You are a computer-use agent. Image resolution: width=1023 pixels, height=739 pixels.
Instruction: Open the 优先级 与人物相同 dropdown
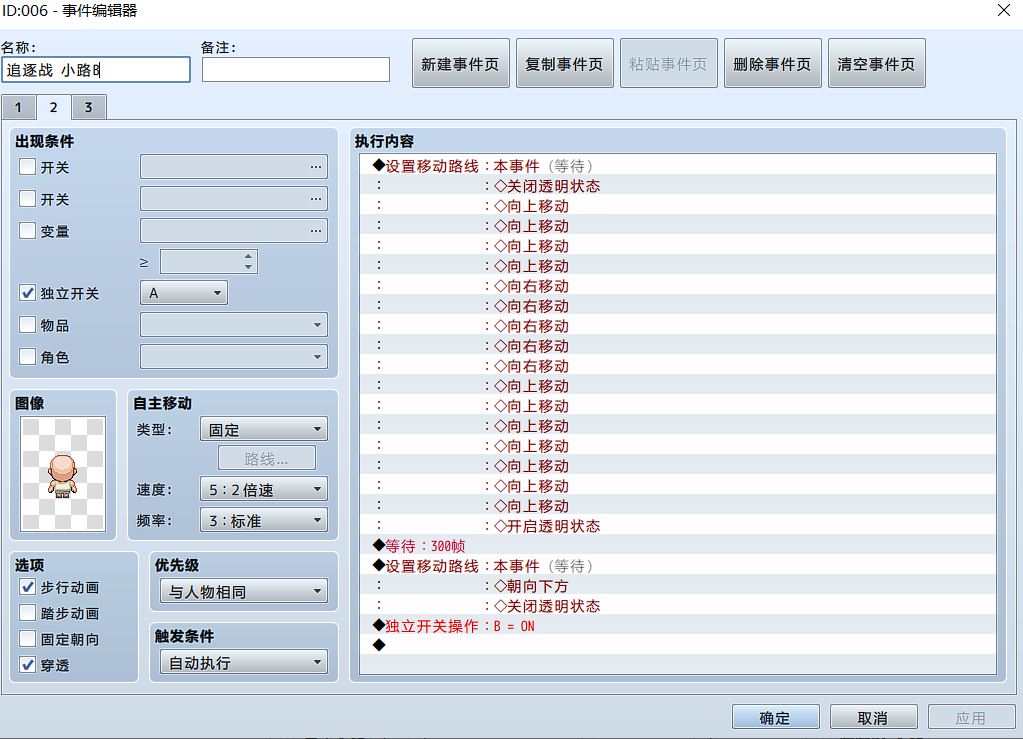click(x=243, y=592)
